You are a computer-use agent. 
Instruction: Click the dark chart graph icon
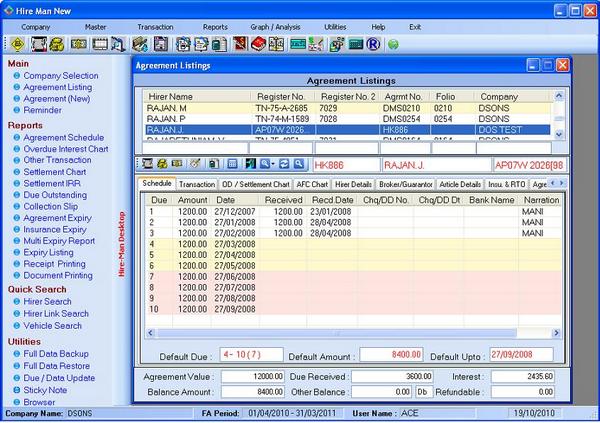tap(251, 164)
